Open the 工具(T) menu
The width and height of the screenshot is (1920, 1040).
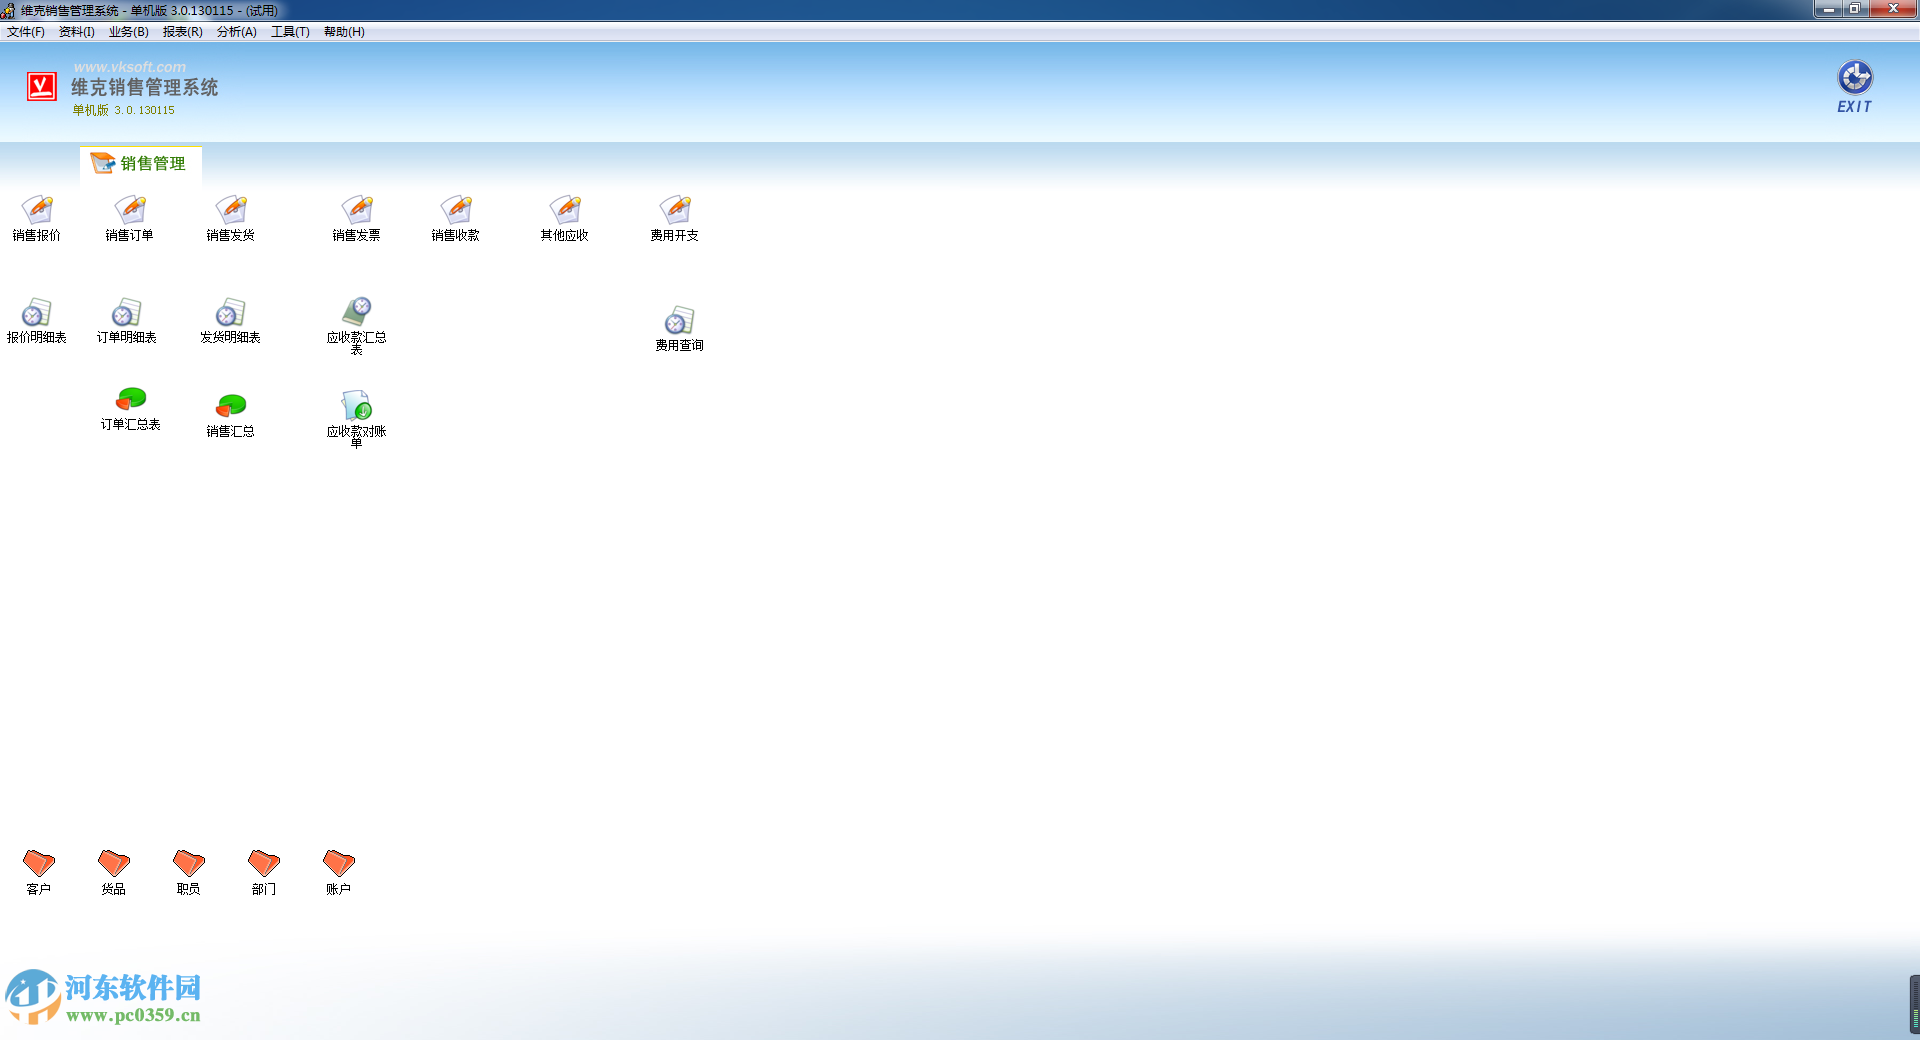click(x=291, y=32)
